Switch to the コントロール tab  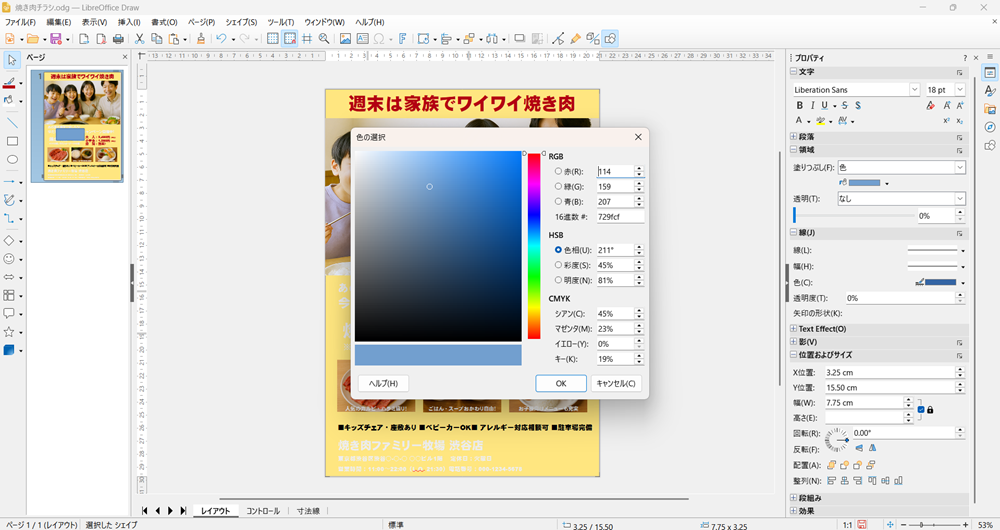pos(263,511)
